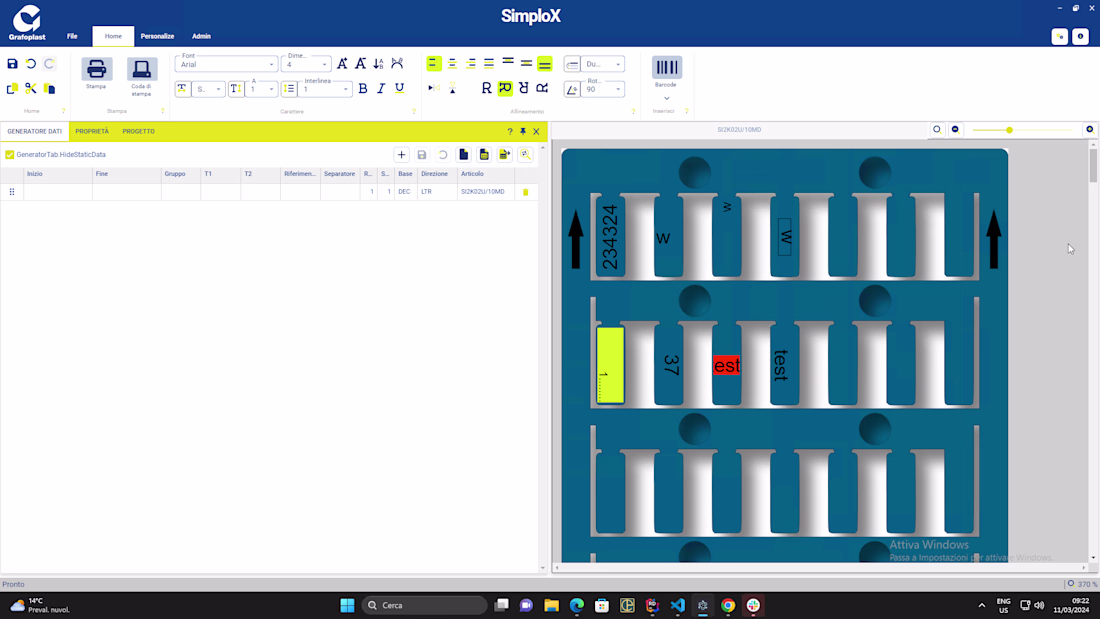The width and height of the screenshot is (1100, 619).
Task: Align text left
Action: 434,64
